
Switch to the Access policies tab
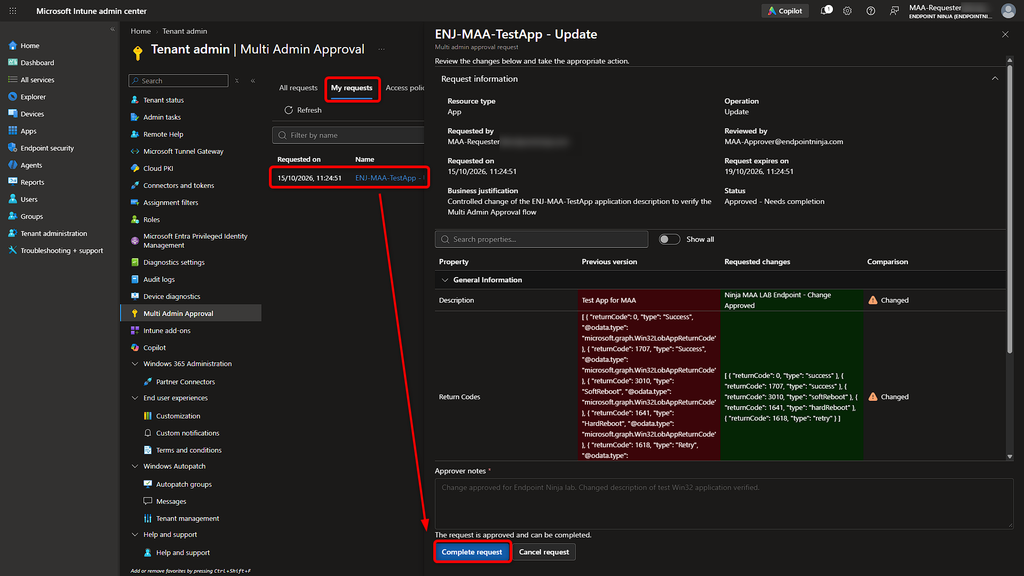[404, 88]
